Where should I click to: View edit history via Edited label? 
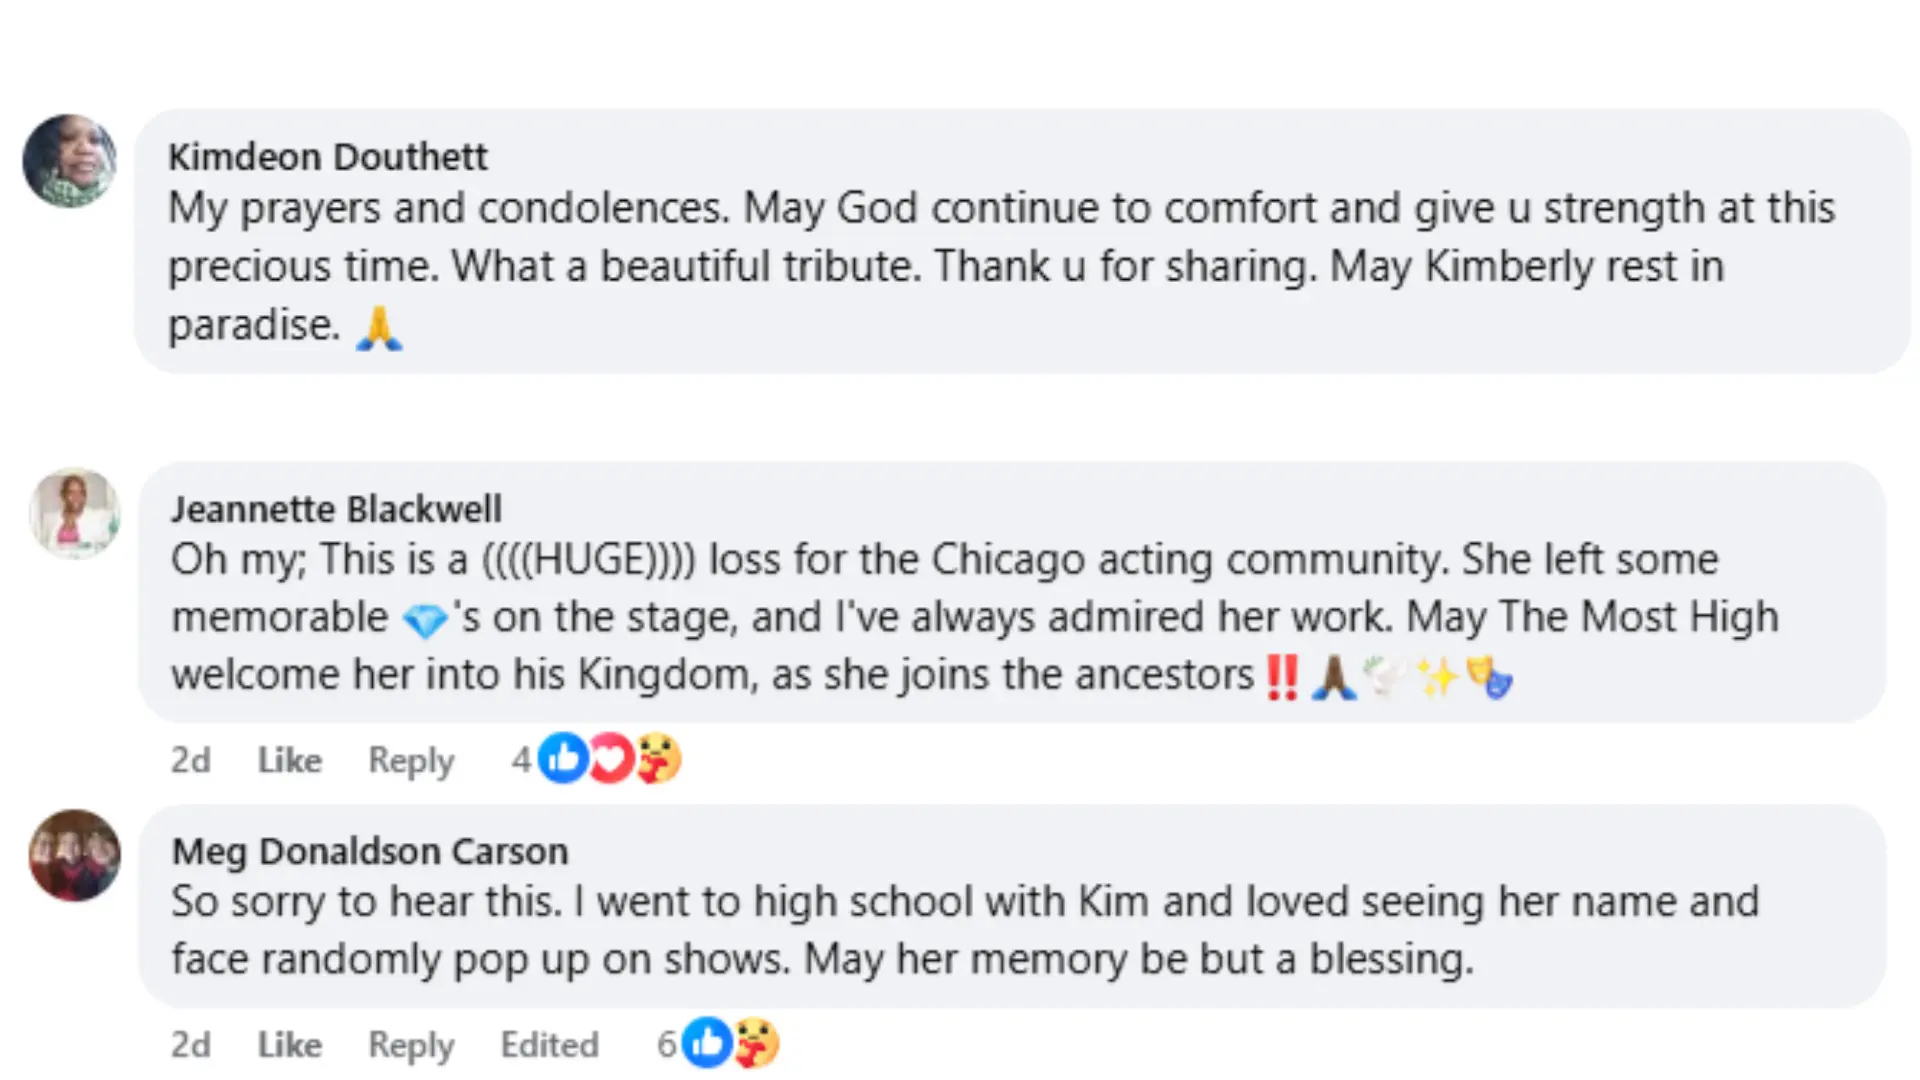click(x=549, y=1045)
